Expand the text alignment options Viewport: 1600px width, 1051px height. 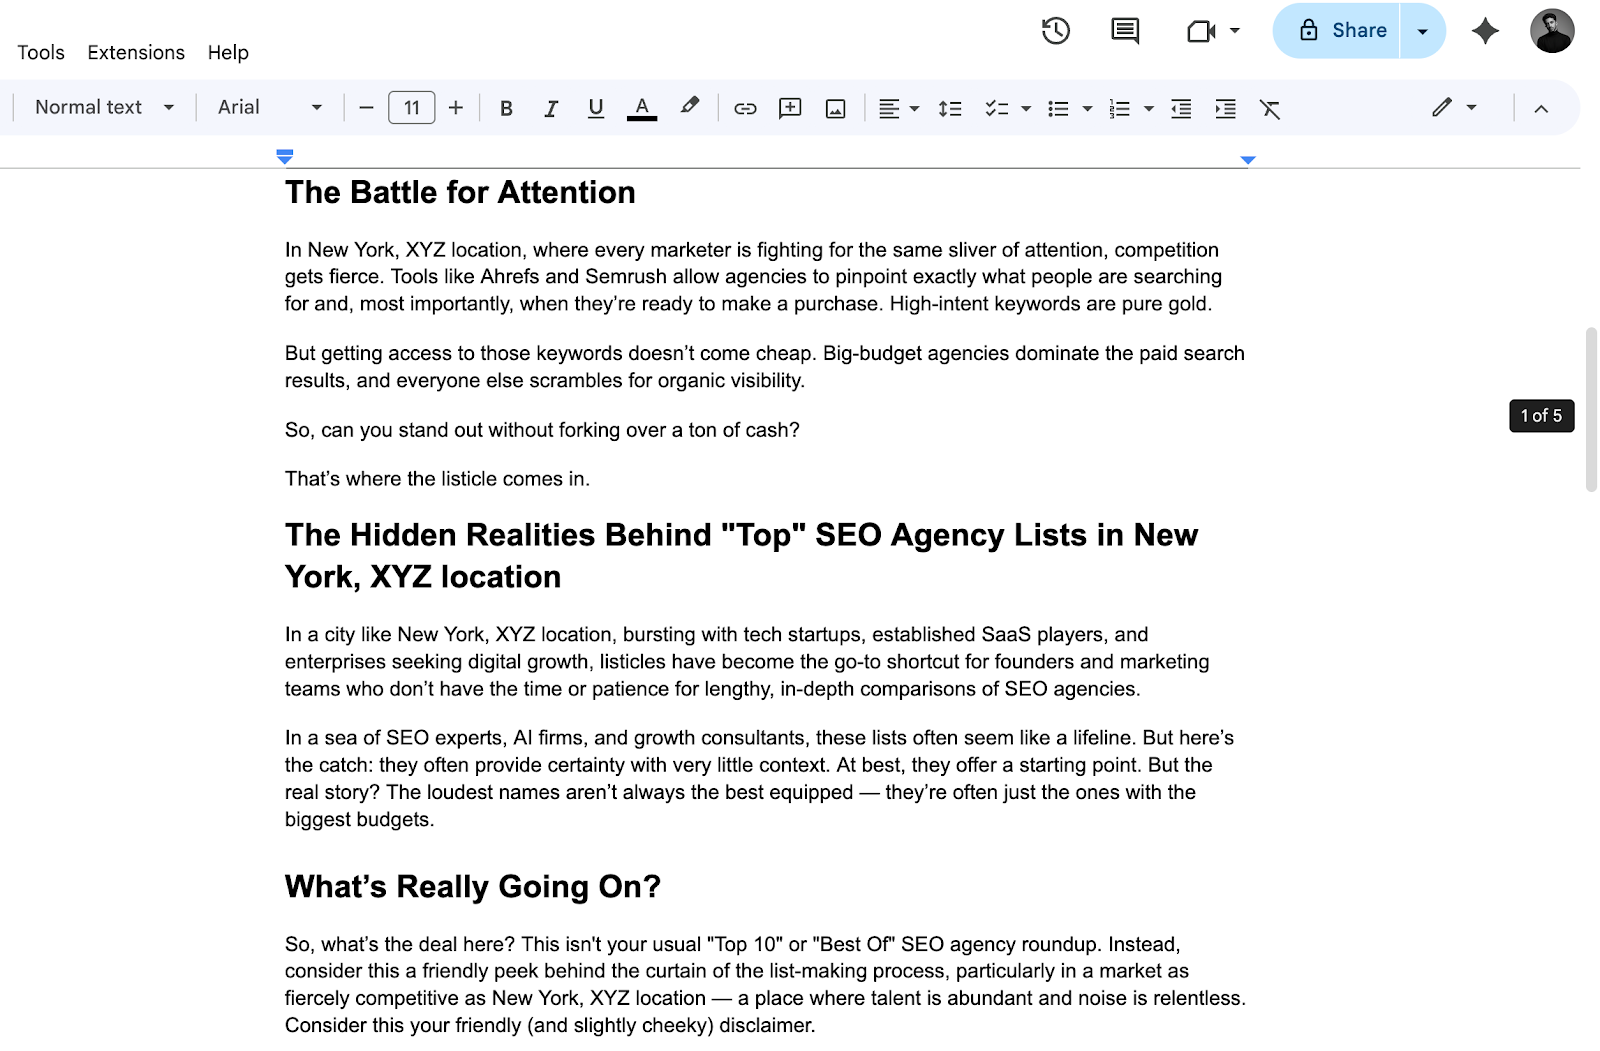[913, 108]
